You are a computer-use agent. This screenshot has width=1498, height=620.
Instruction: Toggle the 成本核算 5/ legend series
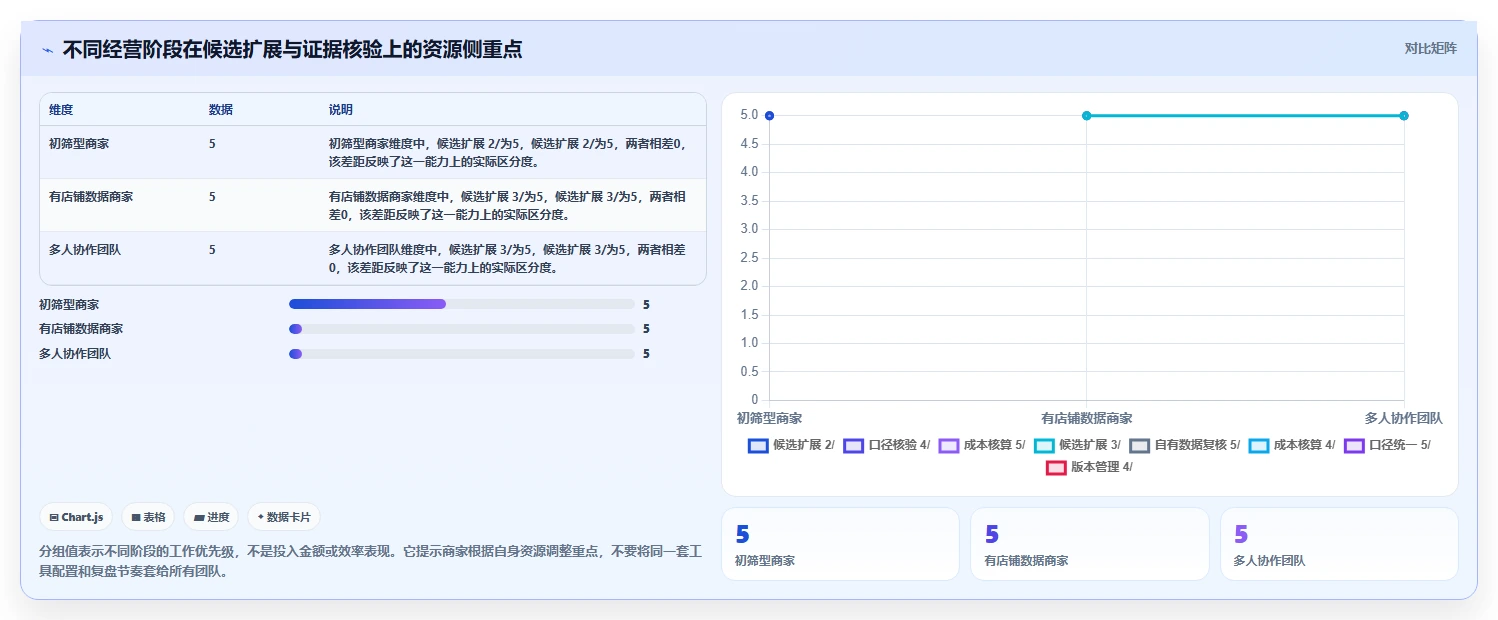(982, 445)
